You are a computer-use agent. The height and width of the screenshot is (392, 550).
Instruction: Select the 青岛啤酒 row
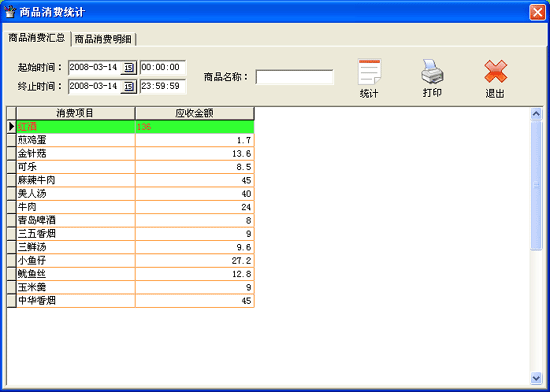135,220
